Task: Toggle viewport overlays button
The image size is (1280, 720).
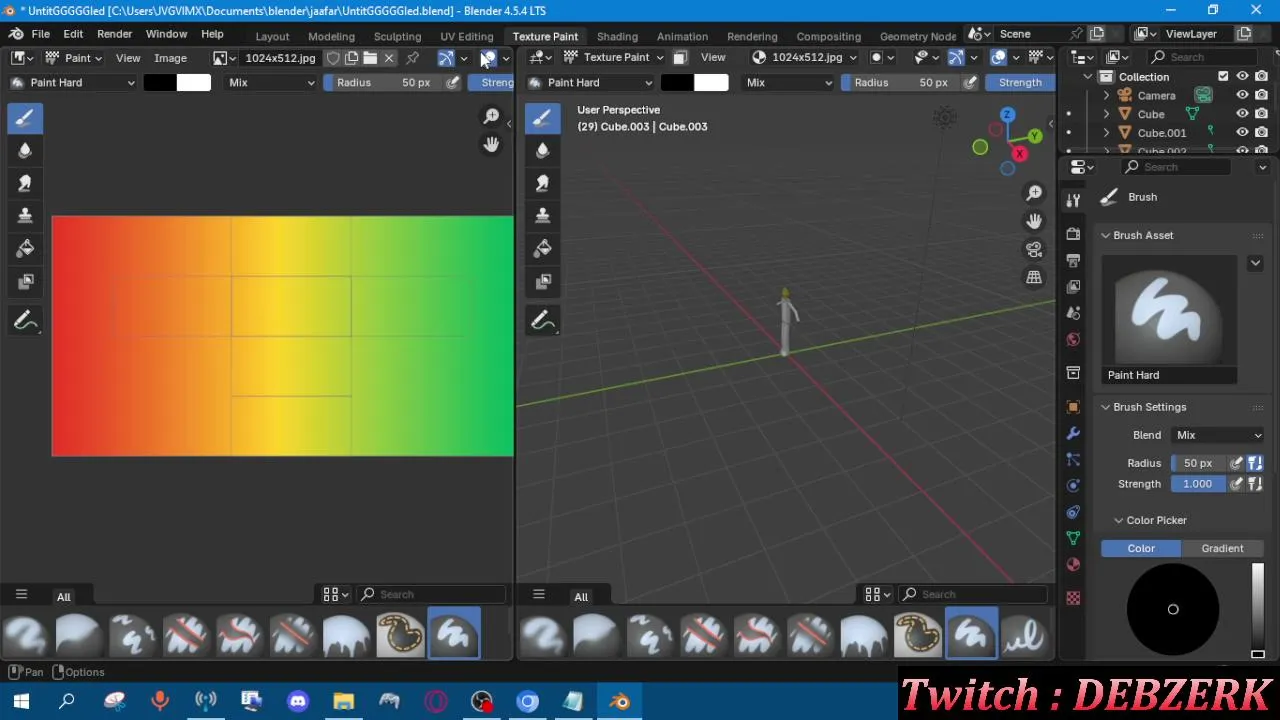Action: click(998, 58)
